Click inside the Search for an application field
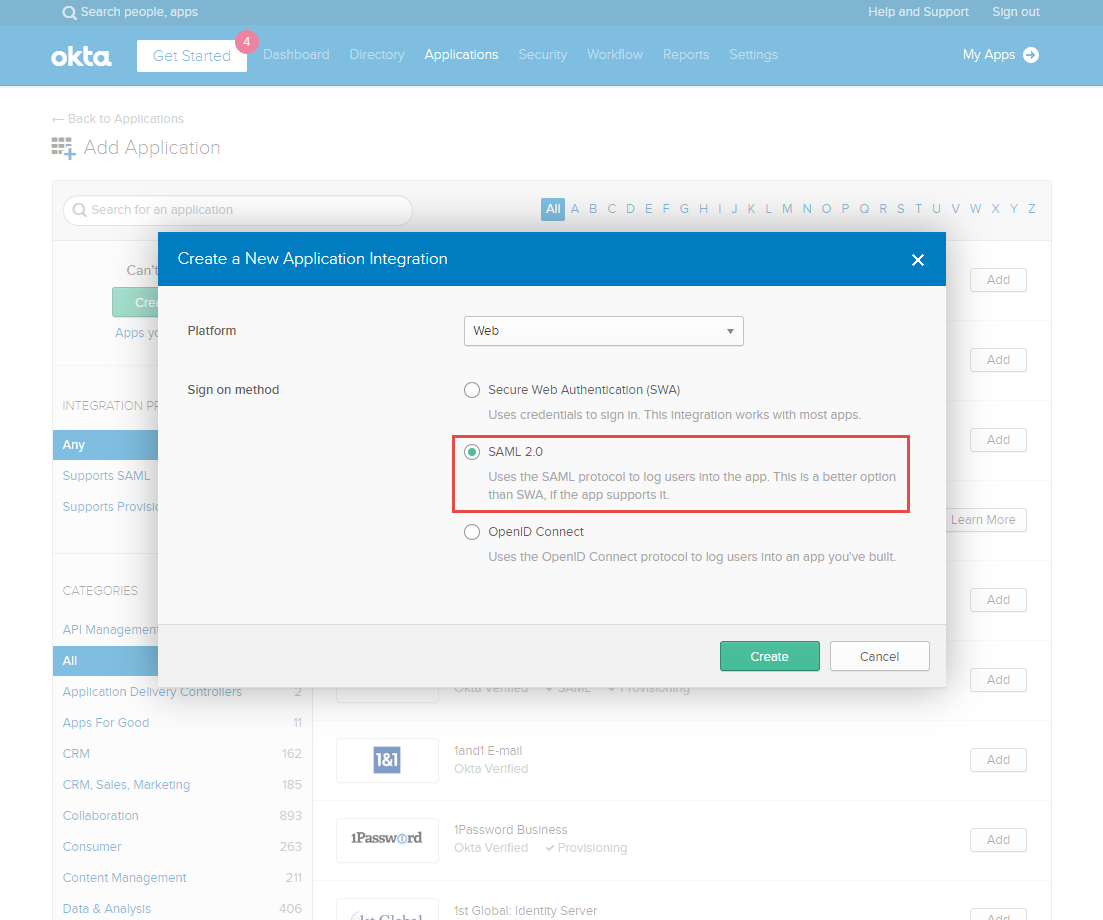 [237, 210]
